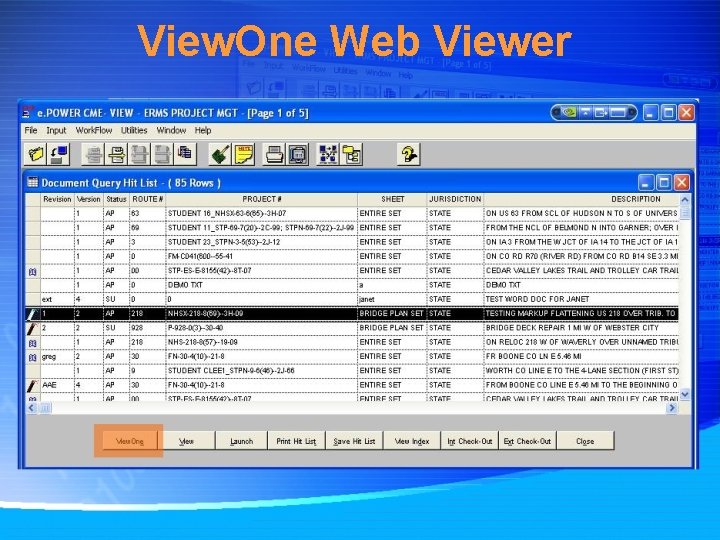The height and width of the screenshot is (540, 720).
Task: Click the vertical scrollbar up arrow
Action: click(685, 200)
